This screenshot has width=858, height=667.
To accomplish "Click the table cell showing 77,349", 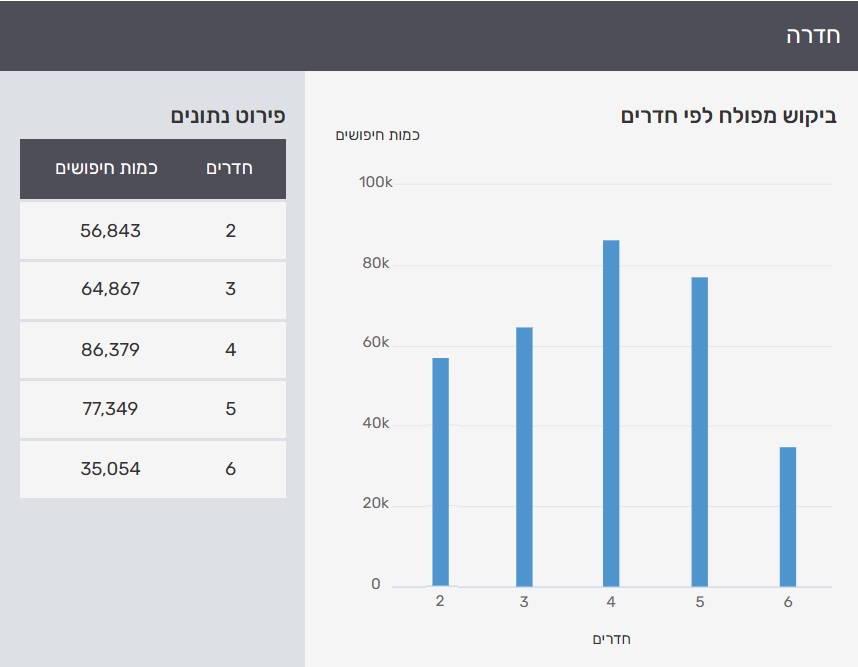I will [x=110, y=409].
